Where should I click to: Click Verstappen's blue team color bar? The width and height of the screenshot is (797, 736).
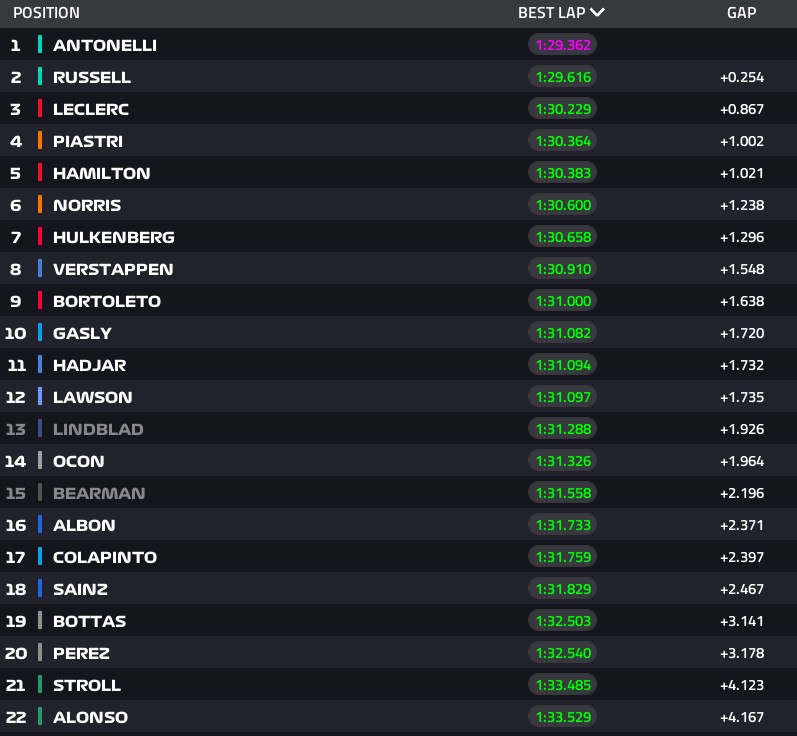coord(40,269)
